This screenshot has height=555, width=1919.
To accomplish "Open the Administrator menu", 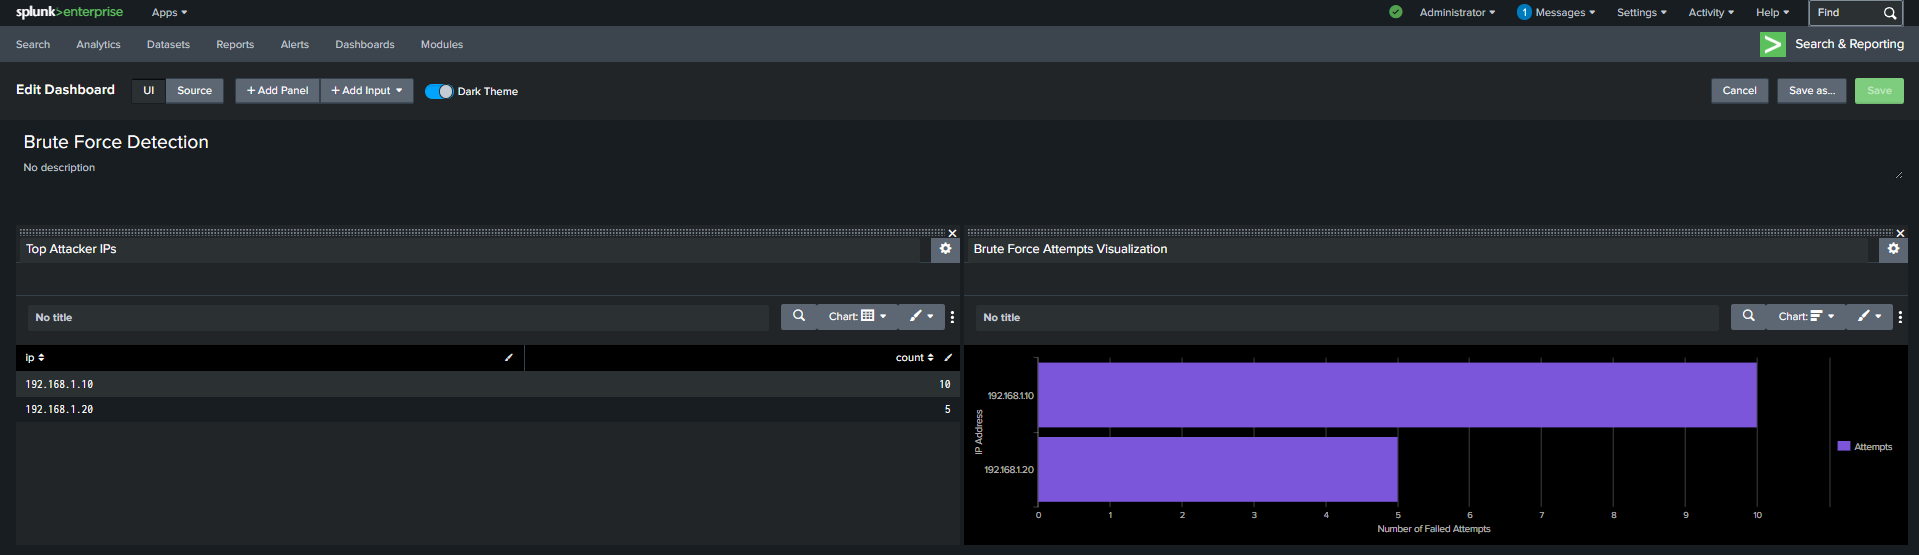I will (1457, 13).
